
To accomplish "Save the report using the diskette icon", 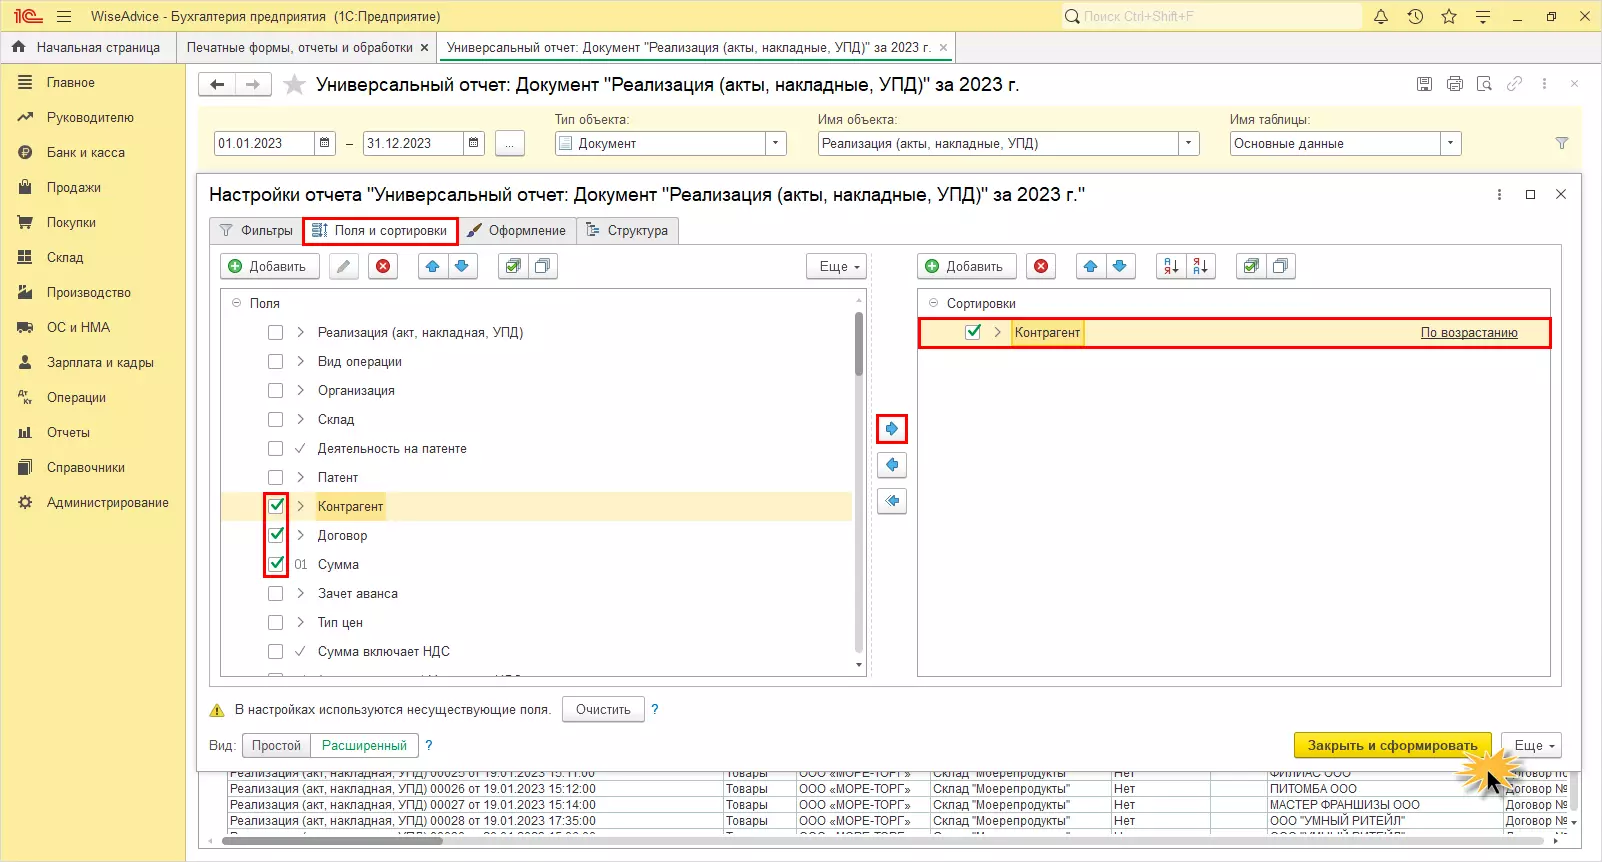I will point(1425,84).
